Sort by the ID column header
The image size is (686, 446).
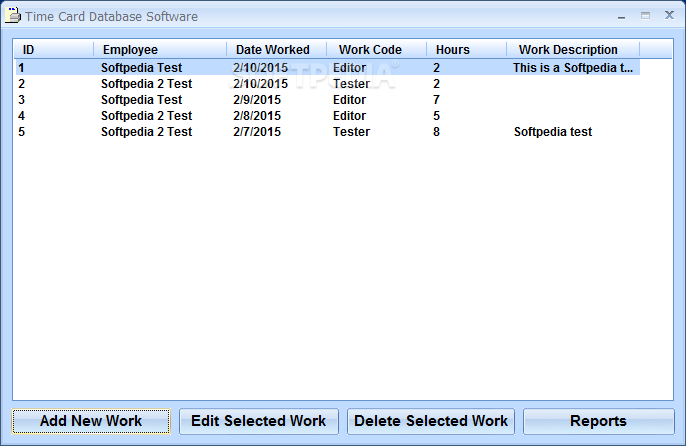[x=53, y=49]
